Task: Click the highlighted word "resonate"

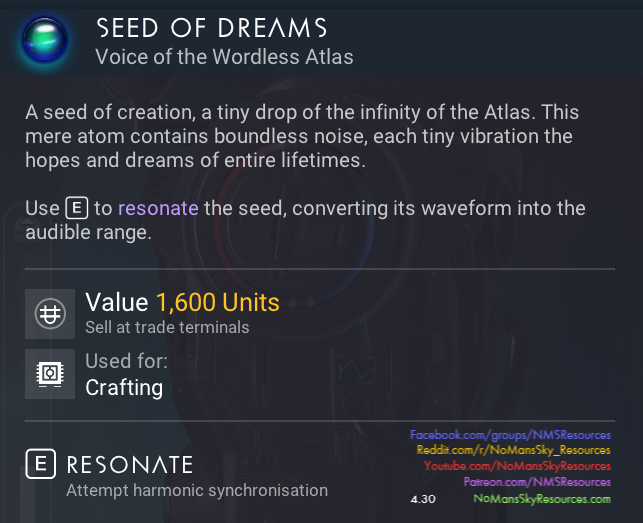Action: click(x=158, y=209)
